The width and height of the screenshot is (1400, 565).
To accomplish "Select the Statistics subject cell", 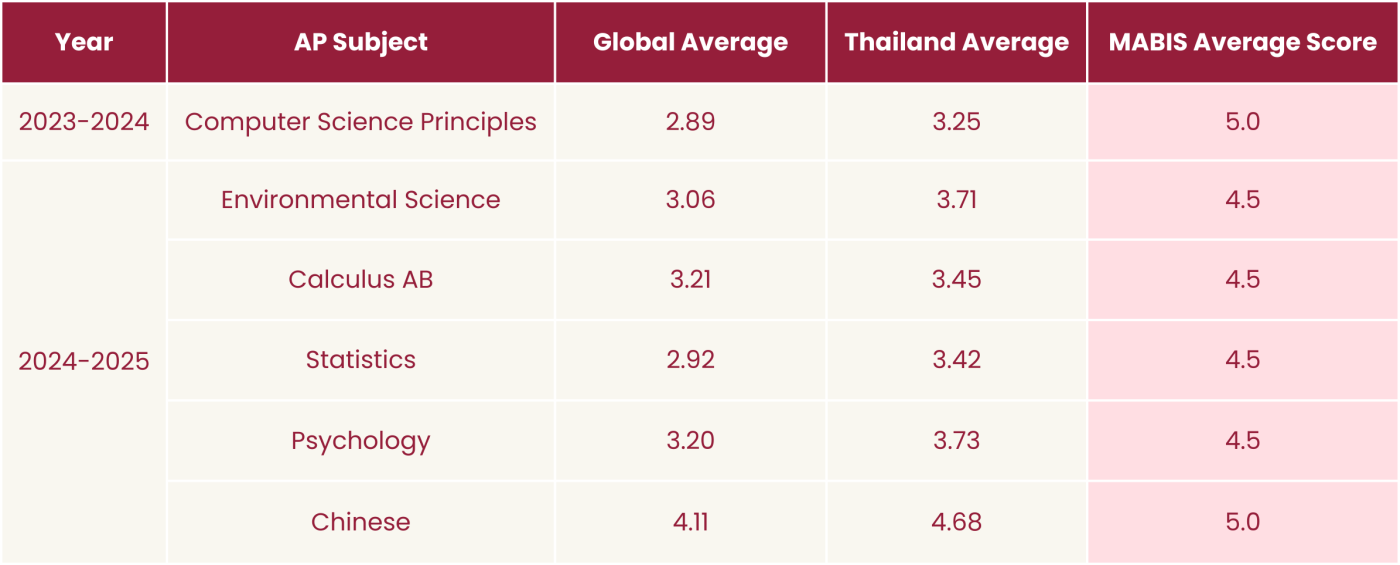I will point(361,360).
